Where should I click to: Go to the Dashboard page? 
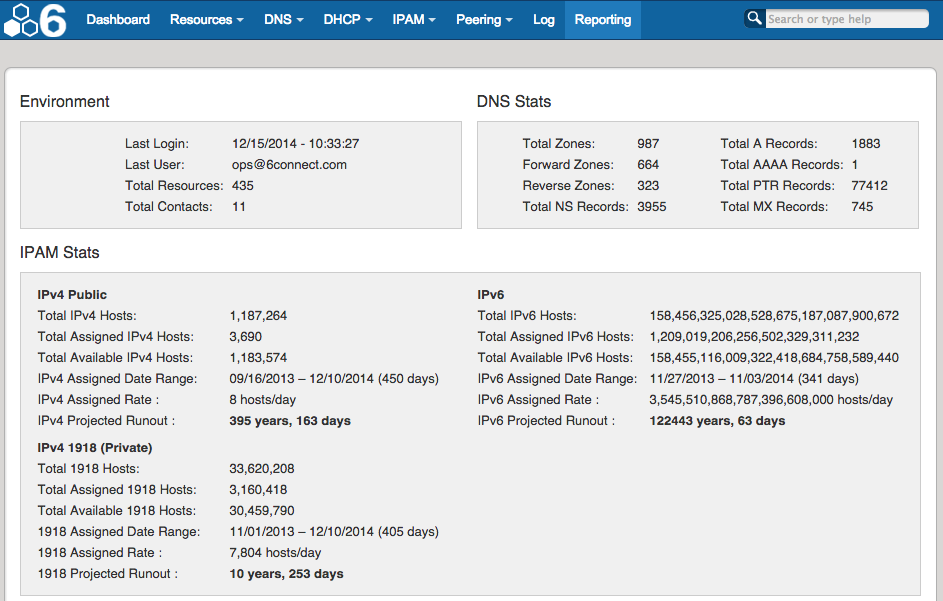pyautogui.click(x=118, y=20)
